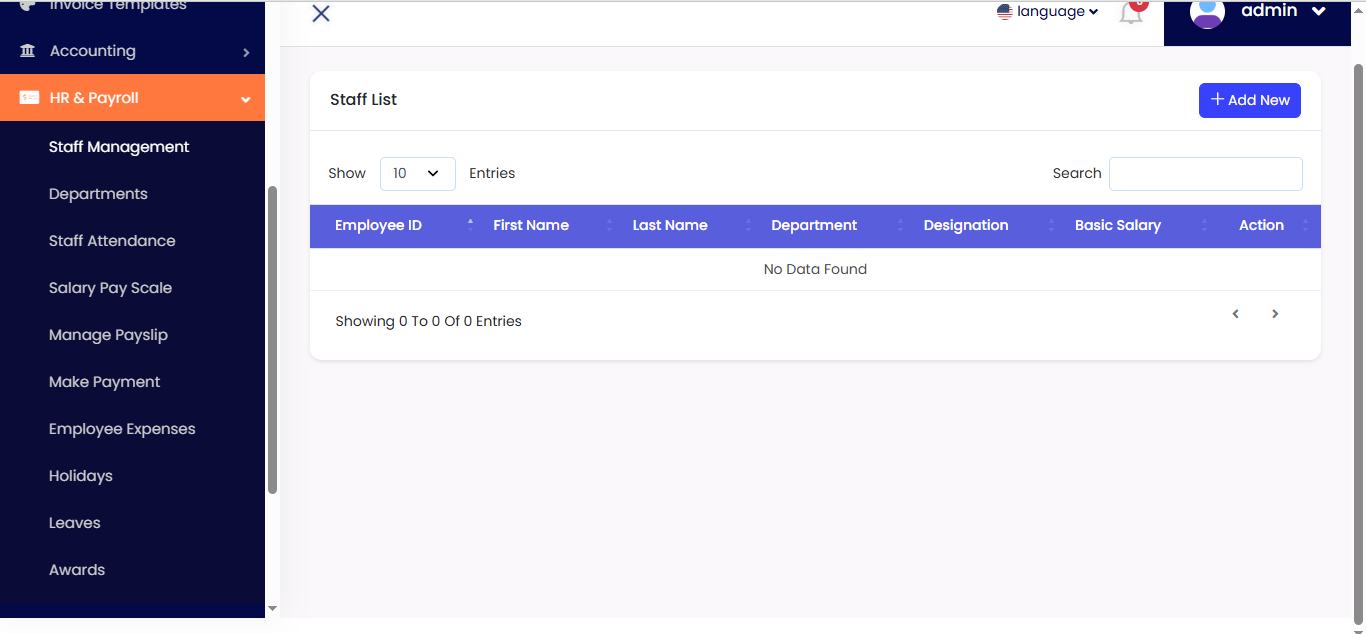This screenshot has height=634, width=1366.
Task: Sort table by Basic Salary header
Action: point(1118,225)
